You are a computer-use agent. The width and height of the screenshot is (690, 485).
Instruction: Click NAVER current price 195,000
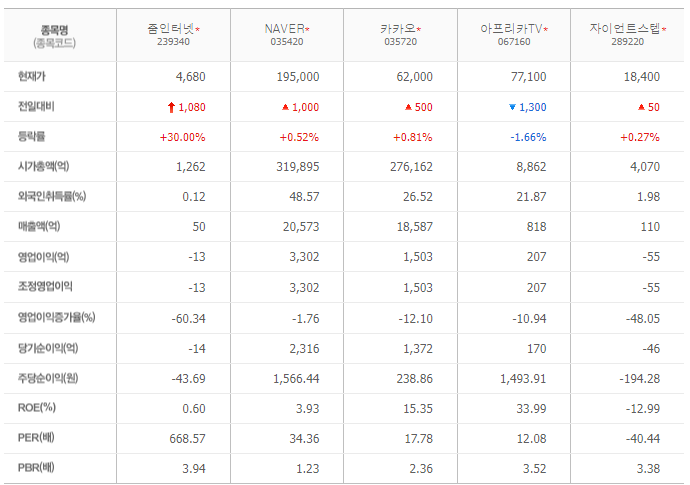point(298,77)
